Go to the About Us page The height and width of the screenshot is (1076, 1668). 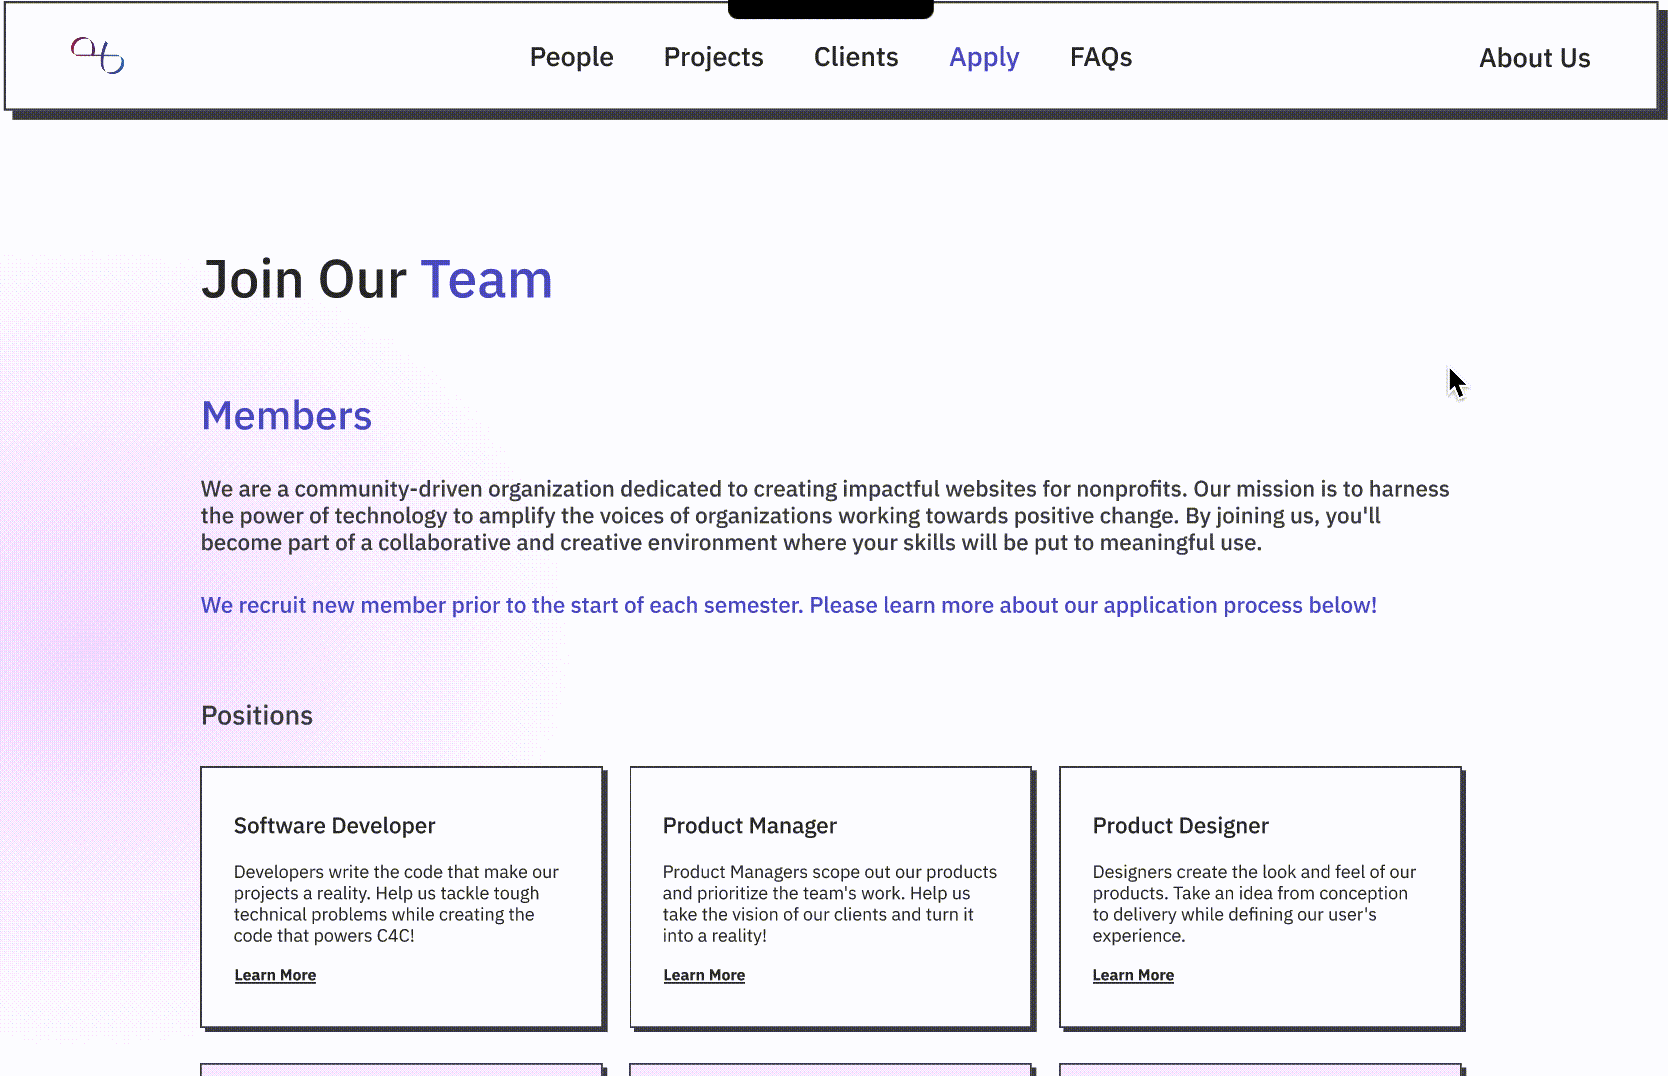[x=1534, y=58]
